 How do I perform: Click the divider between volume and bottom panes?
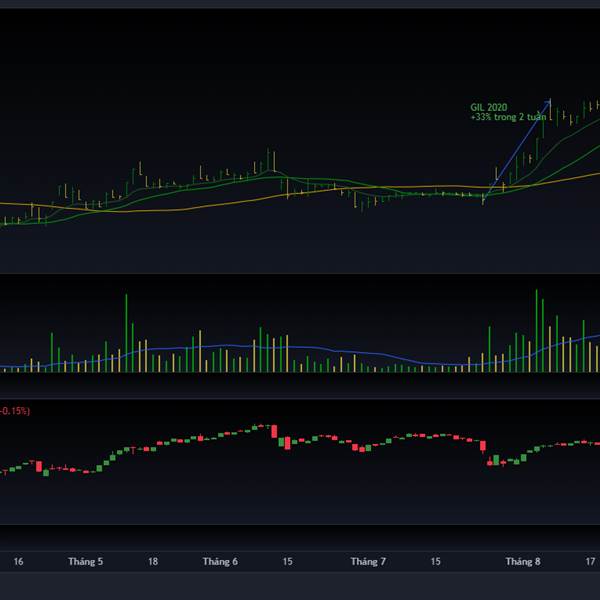(x=300, y=399)
